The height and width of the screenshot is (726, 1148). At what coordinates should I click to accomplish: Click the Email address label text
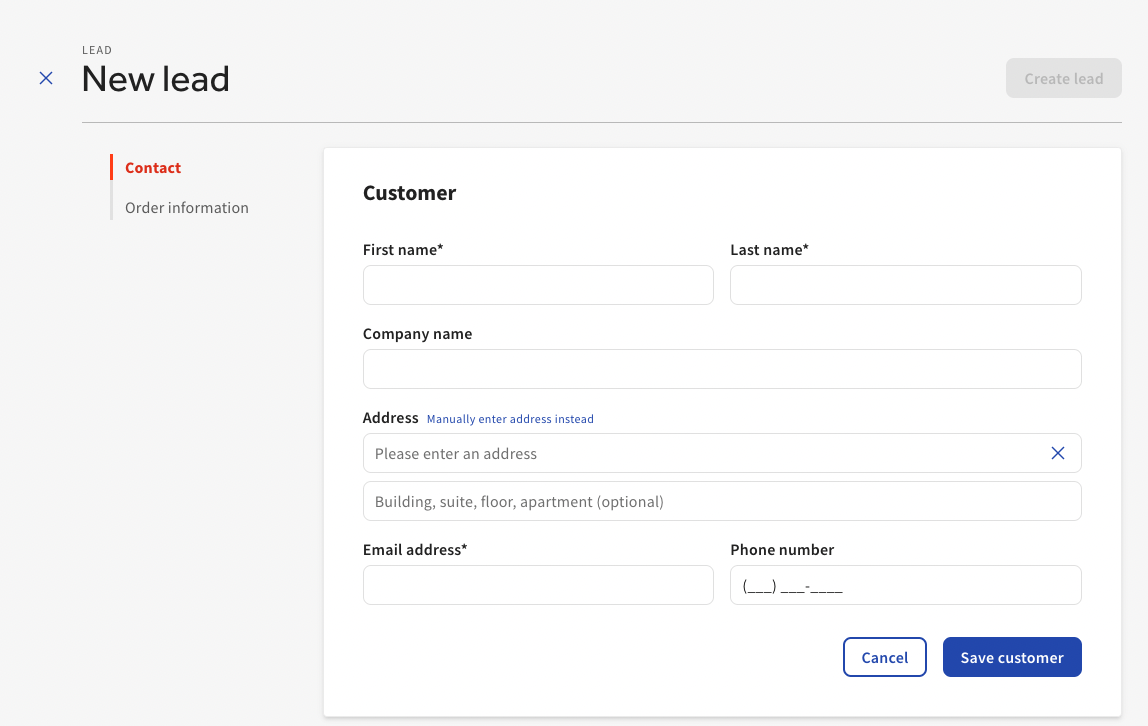click(414, 550)
